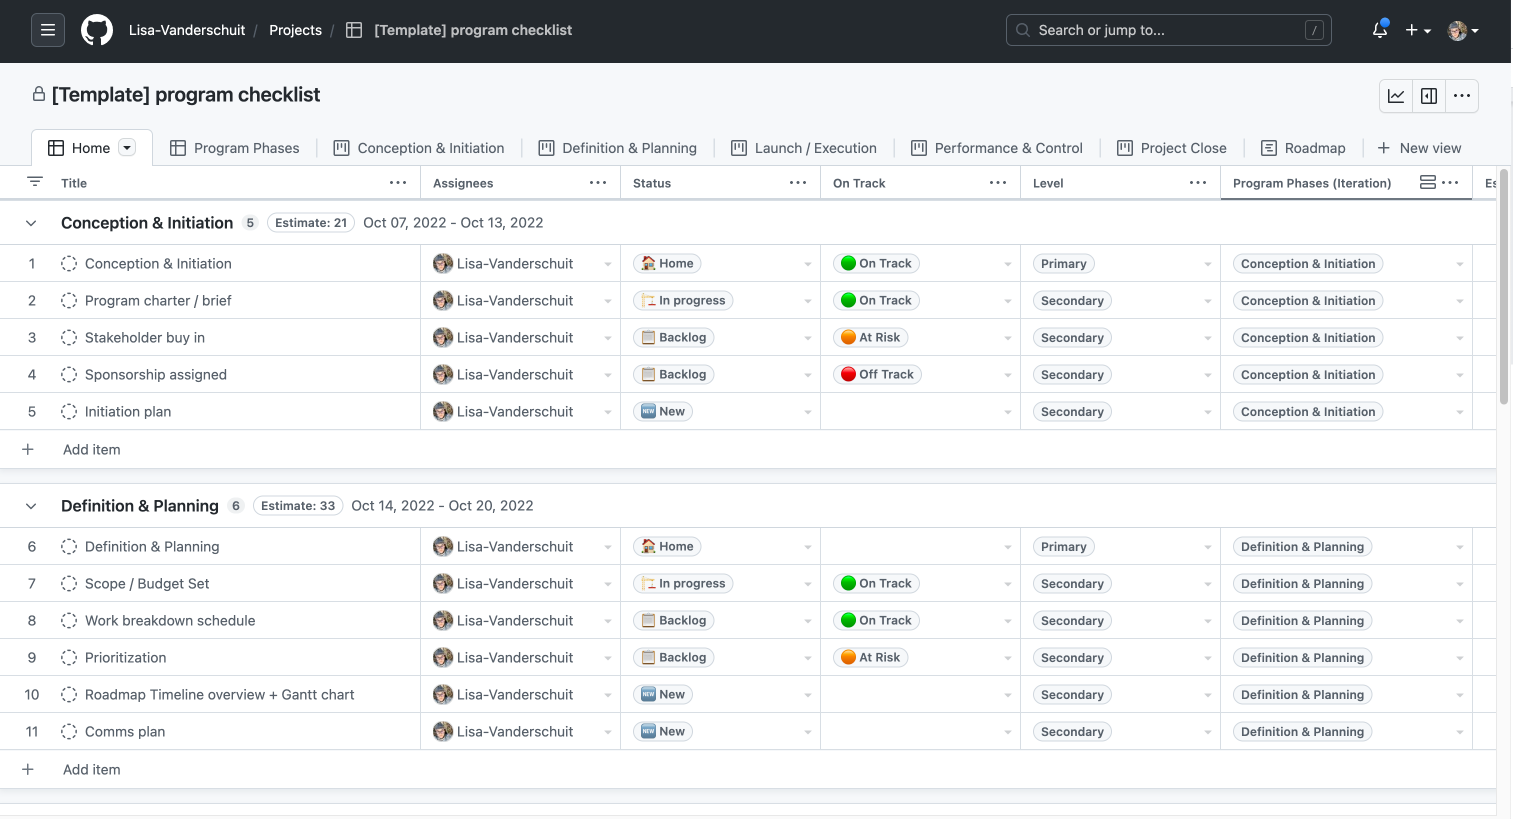Click the Estimate: 21 badge

click(311, 223)
